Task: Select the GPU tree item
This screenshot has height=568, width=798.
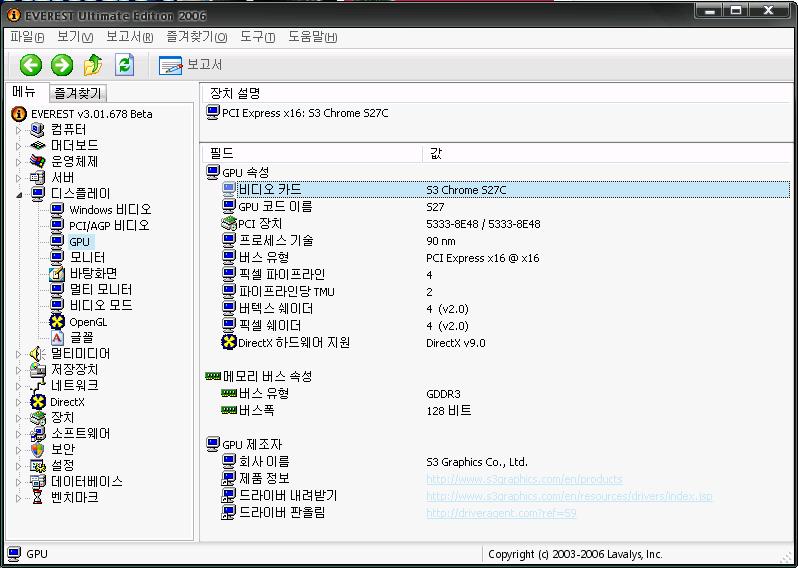Action: pos(79,242)
